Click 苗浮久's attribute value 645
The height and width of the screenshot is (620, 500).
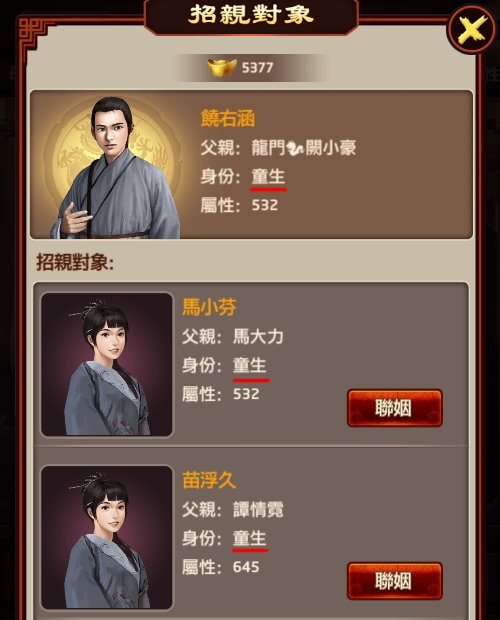pyautogui.click(x=246, y=567)
